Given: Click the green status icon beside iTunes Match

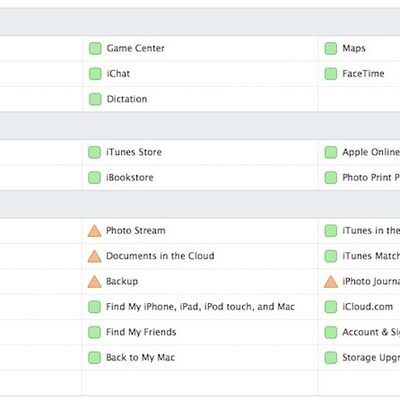Looking at the screenshot, I should [x=331, y=256].
